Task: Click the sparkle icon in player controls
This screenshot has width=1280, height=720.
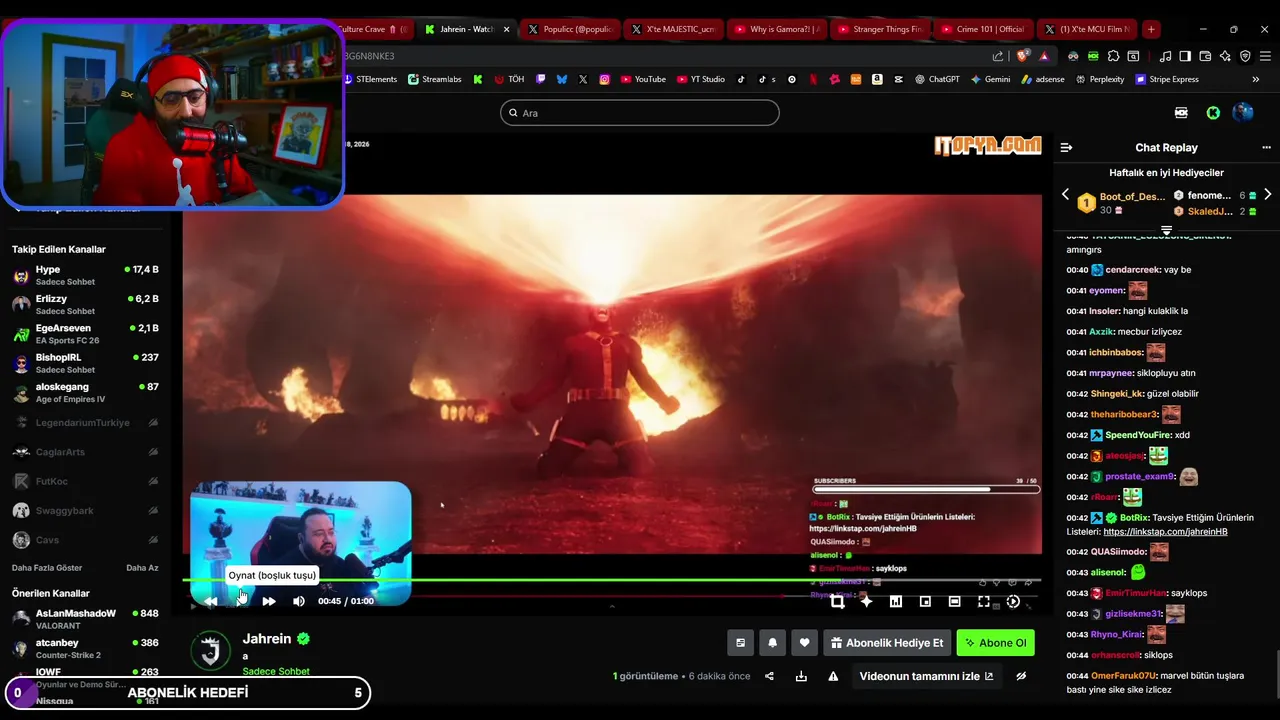Action: click(x=866, y=601)
